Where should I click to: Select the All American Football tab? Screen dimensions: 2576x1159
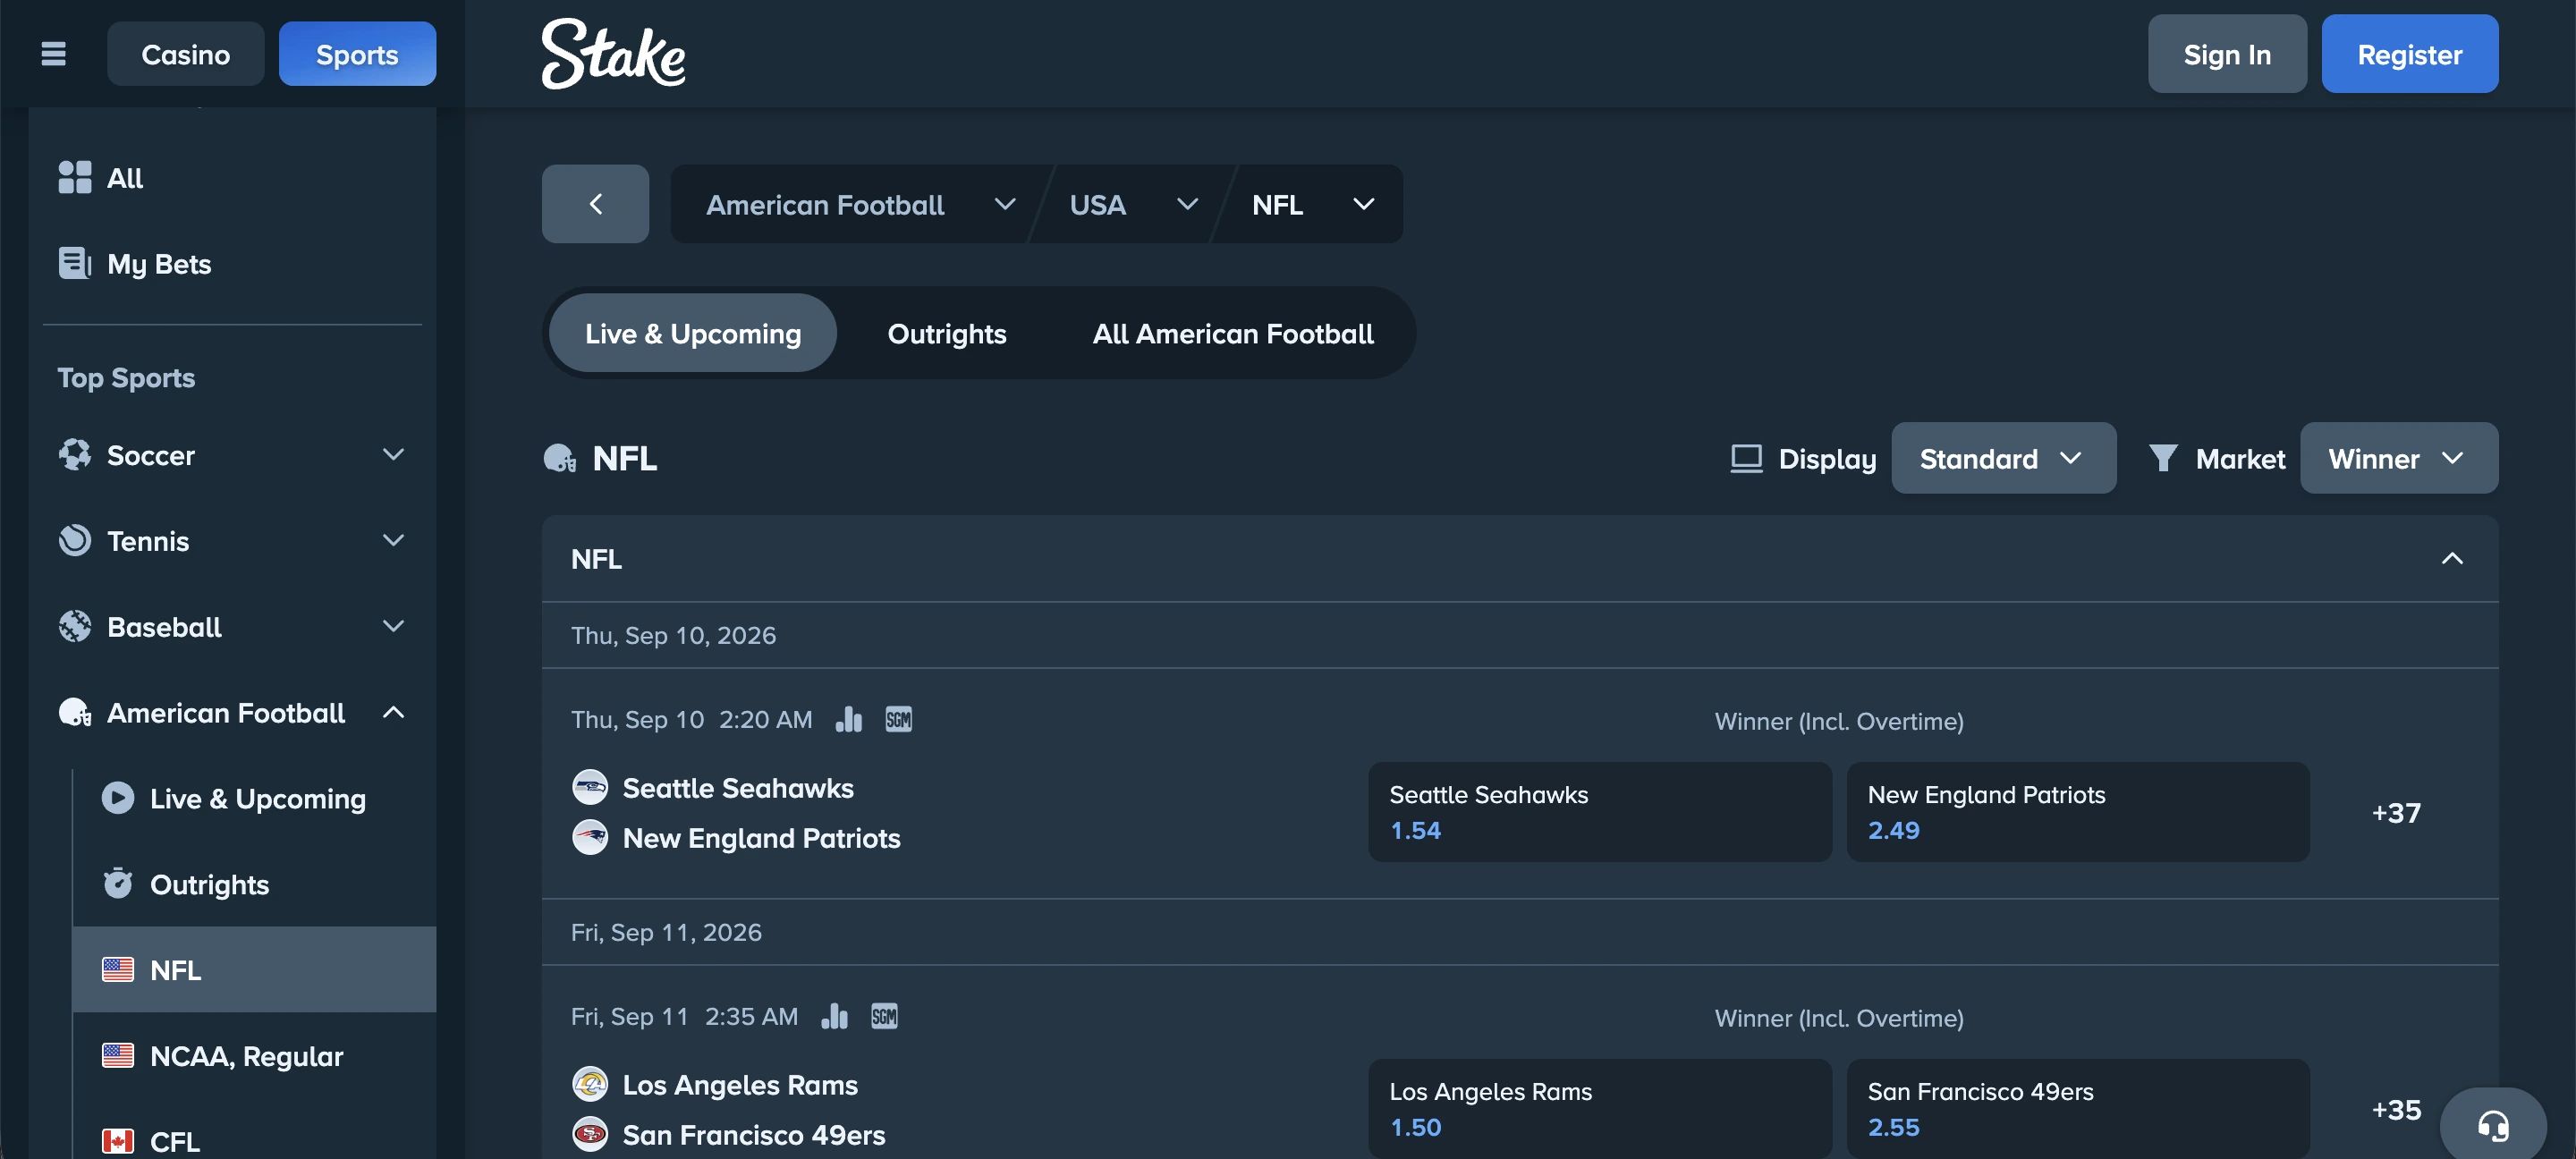(1233, 333)
